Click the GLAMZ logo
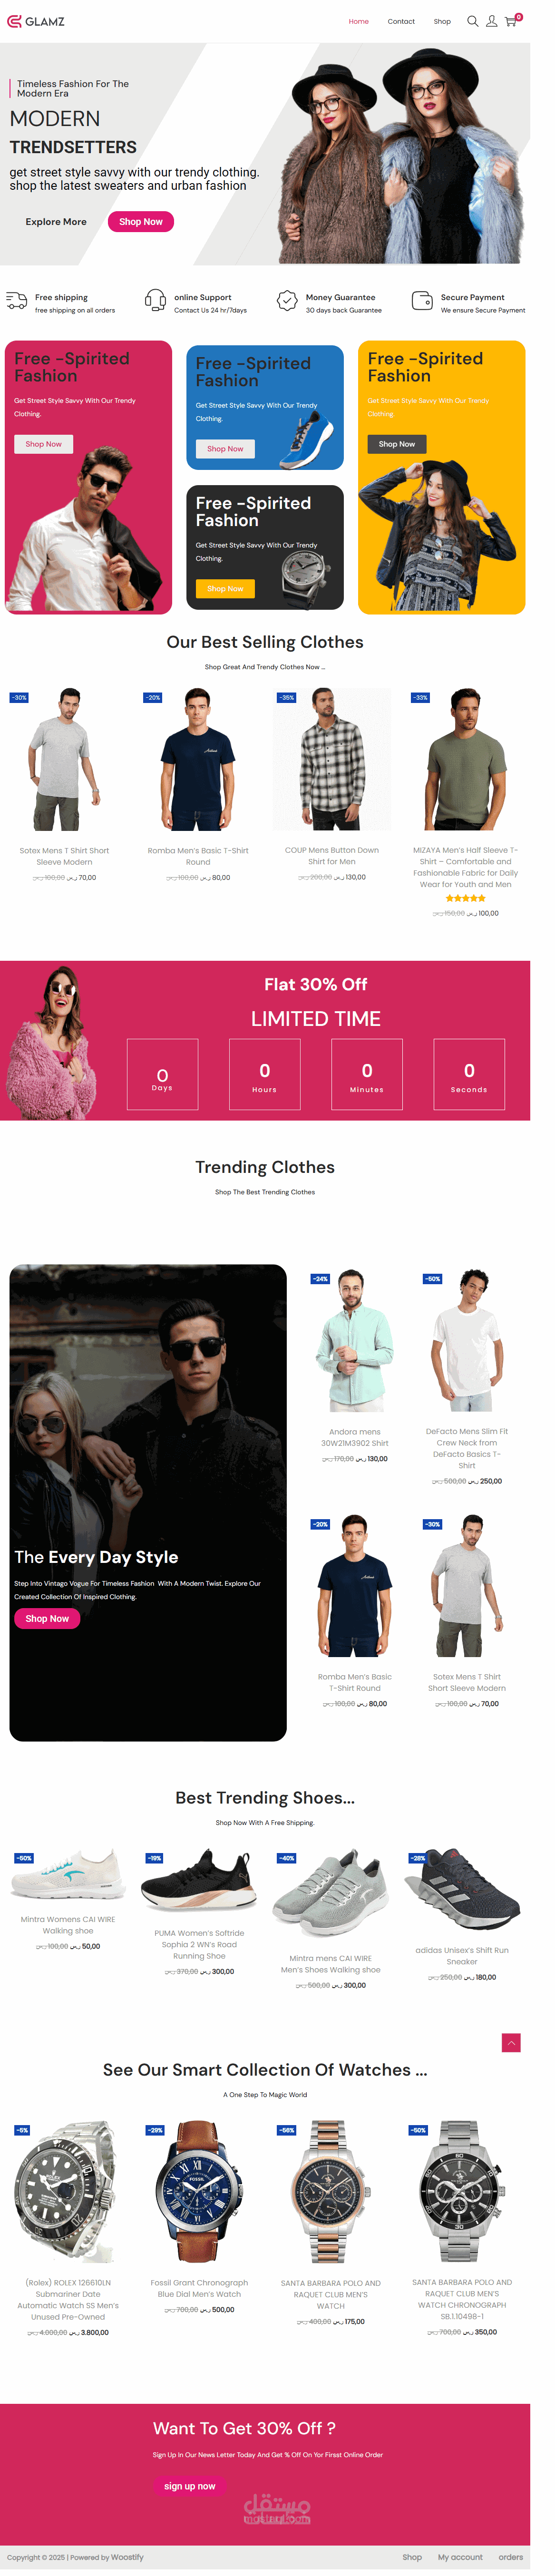The width and height of the screenshot is (555, 2576). click(x=36, y=21)
